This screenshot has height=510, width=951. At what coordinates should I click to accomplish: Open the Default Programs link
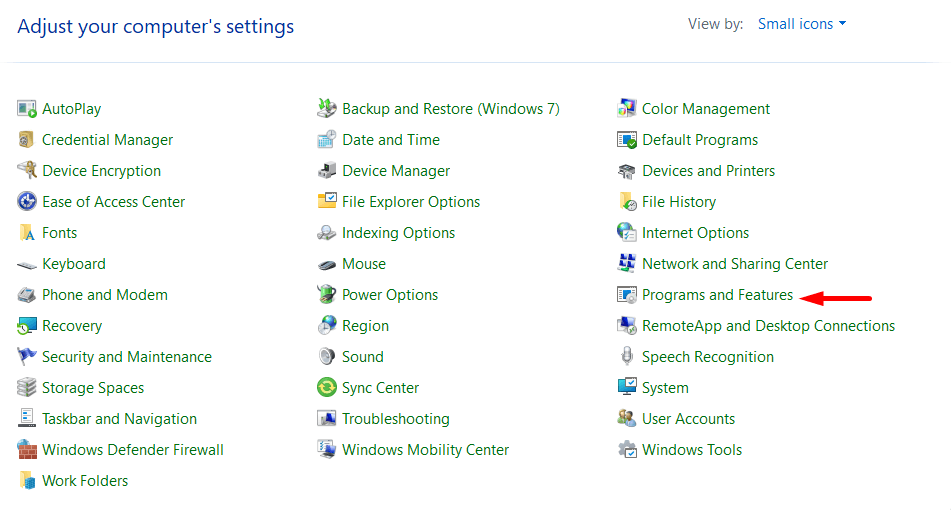tap(700, 140)
